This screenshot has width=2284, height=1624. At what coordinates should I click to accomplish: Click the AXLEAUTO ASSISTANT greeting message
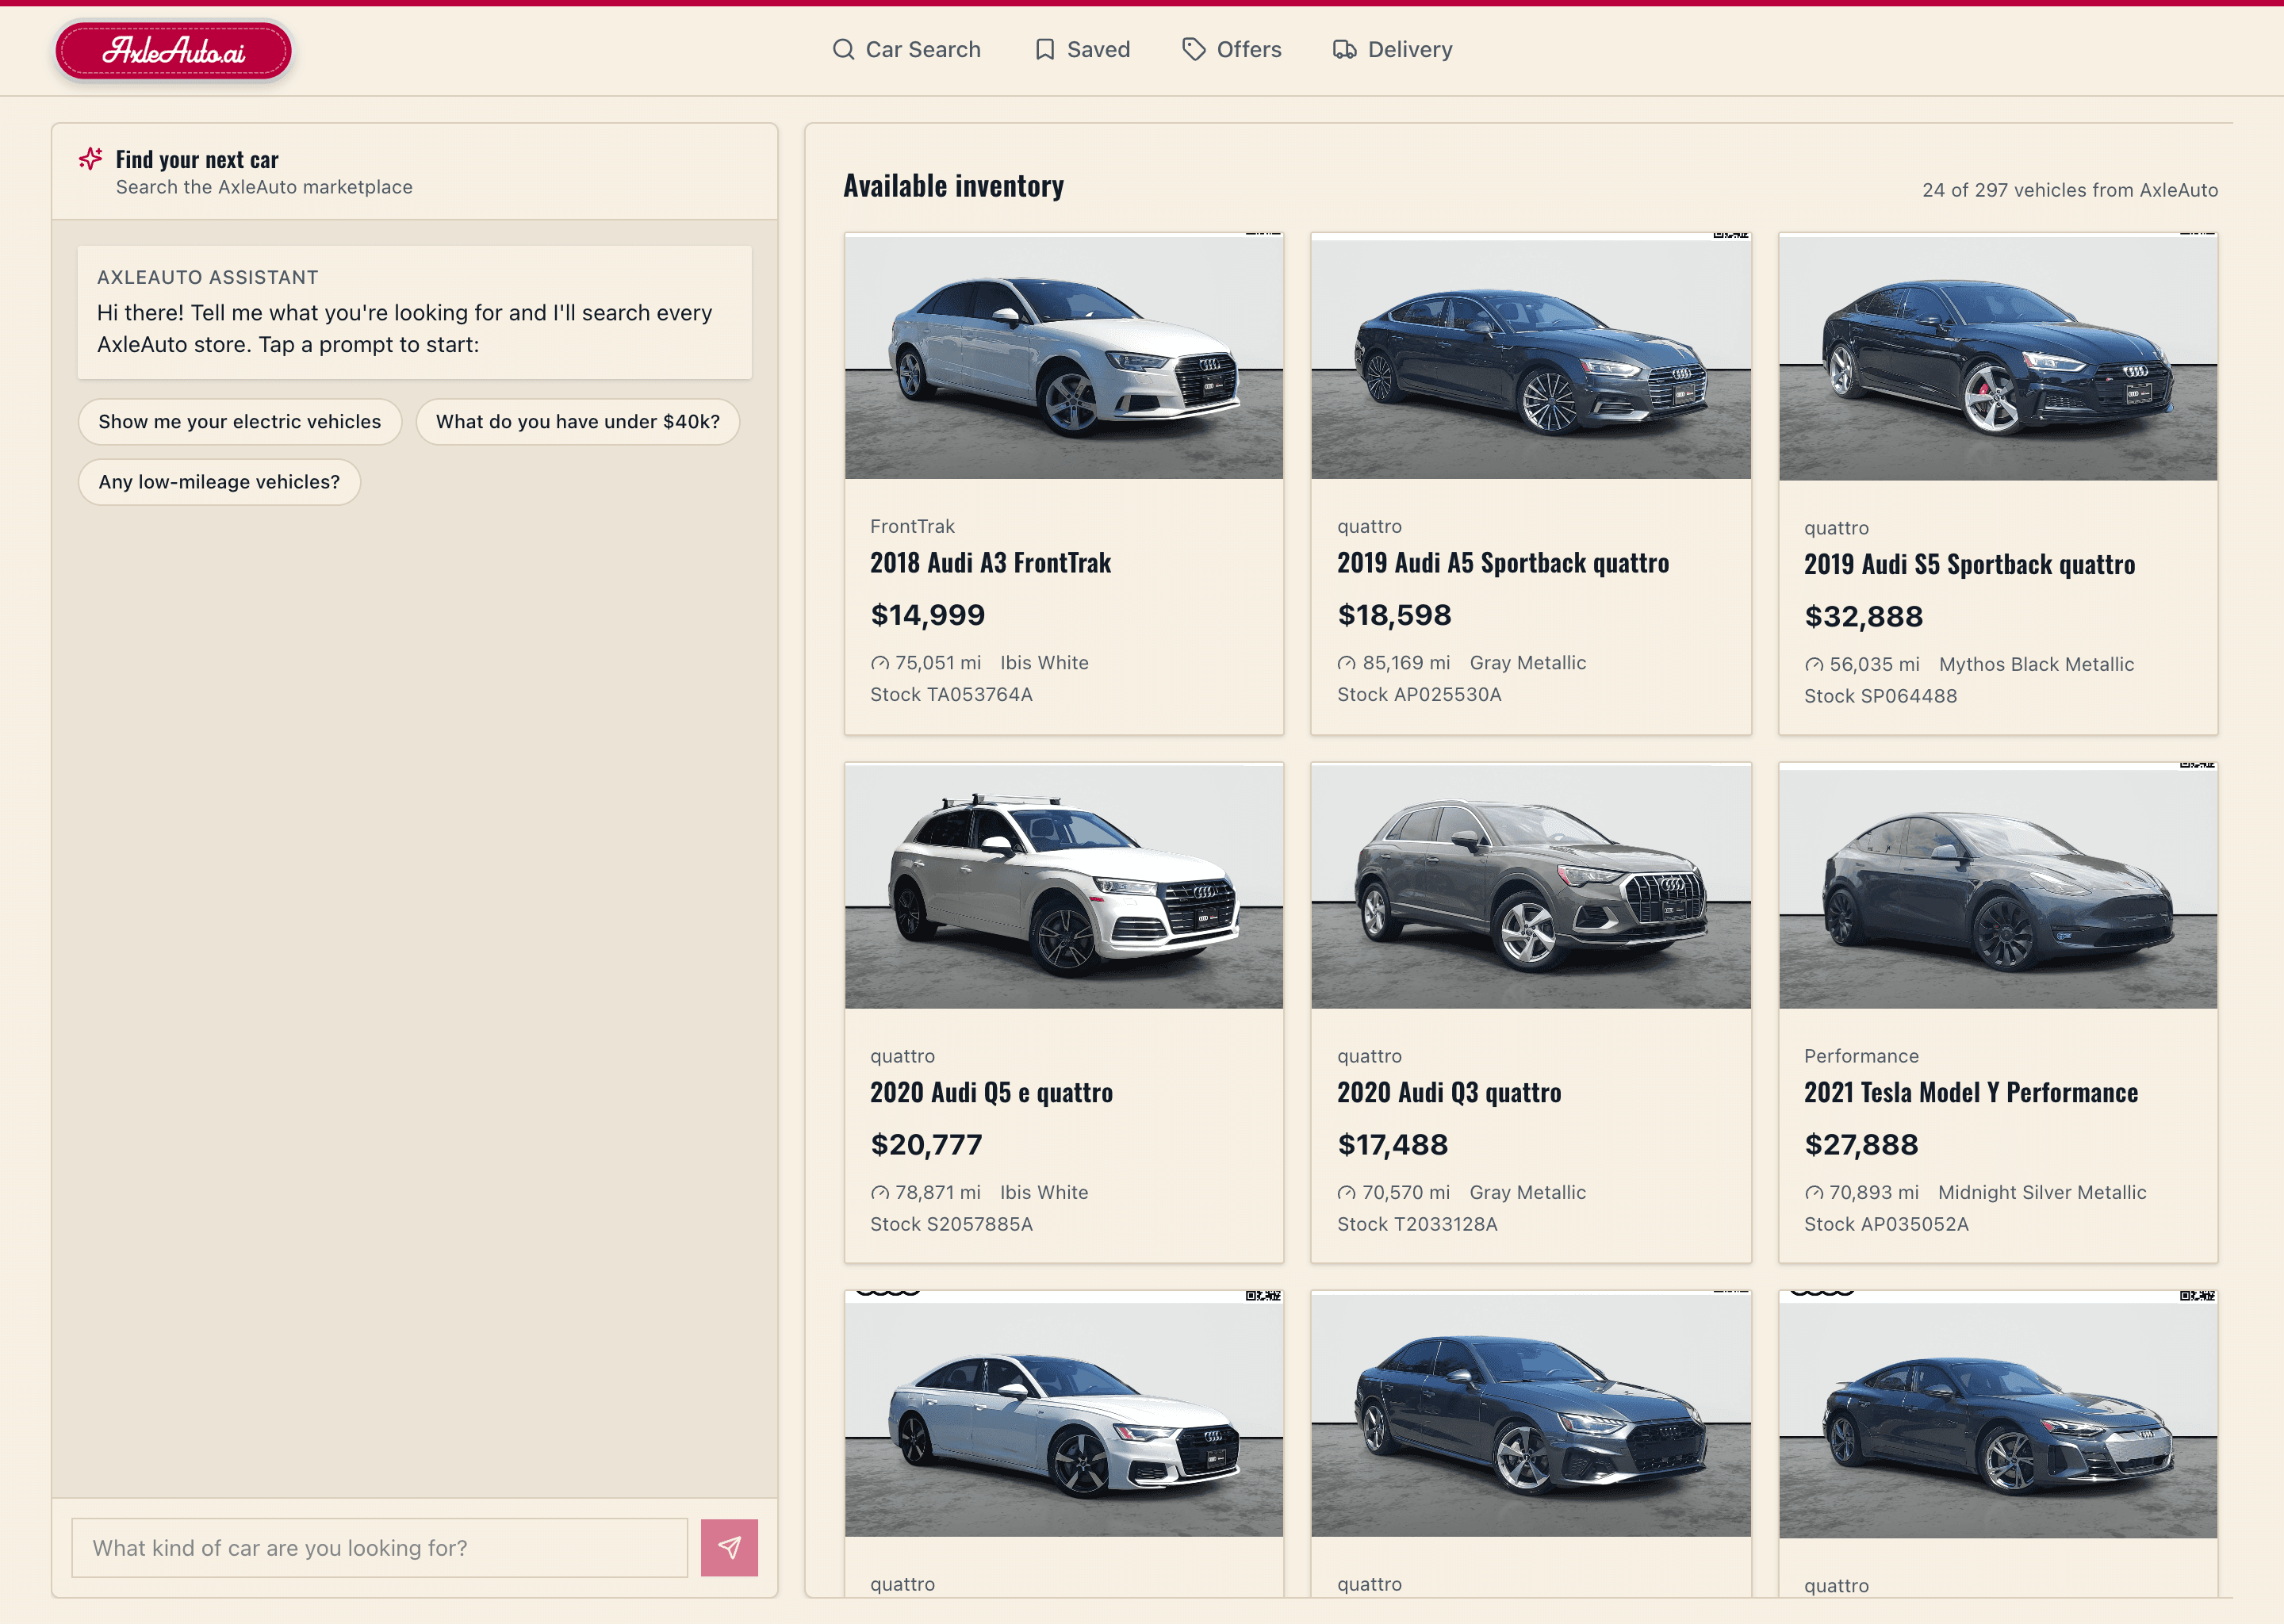(x=415, y=313)
